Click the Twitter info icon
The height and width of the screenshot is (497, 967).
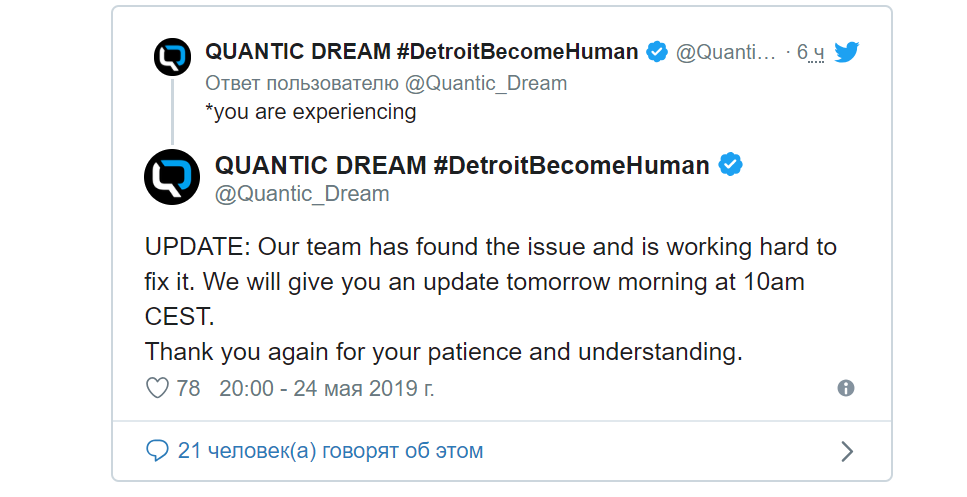tap(846, 388)
